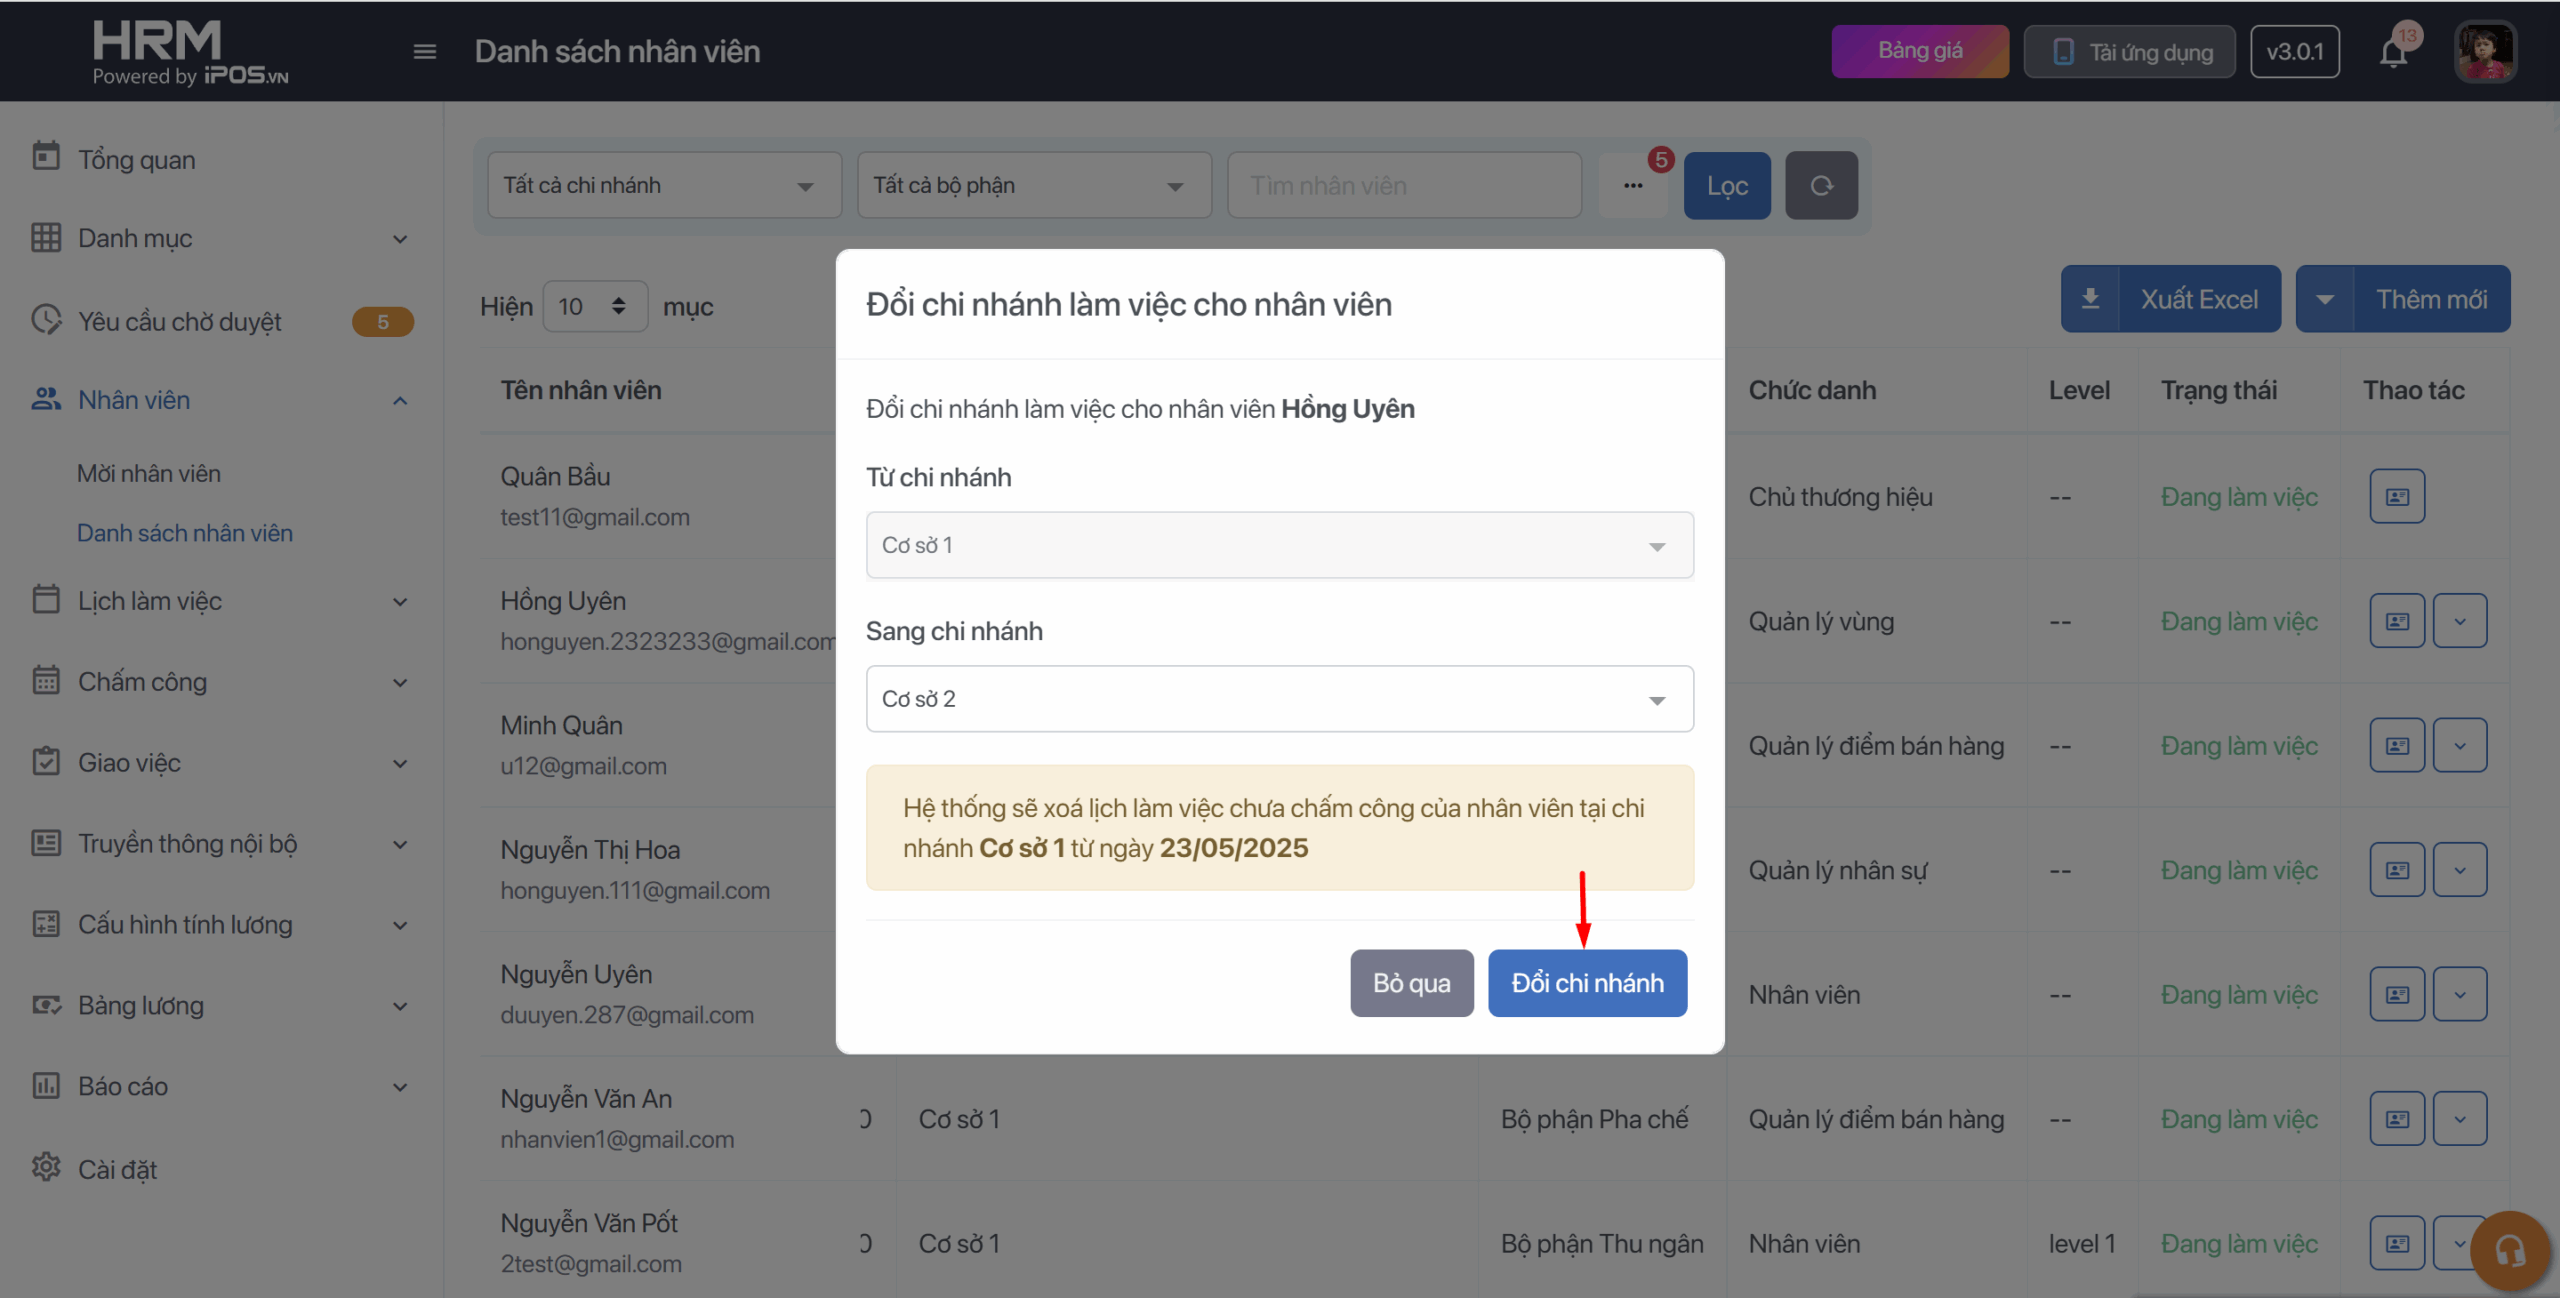Click profile card icon for Quân Bầu
The width and height of the screenshot is (2560, 1298).
[2397, 497]
